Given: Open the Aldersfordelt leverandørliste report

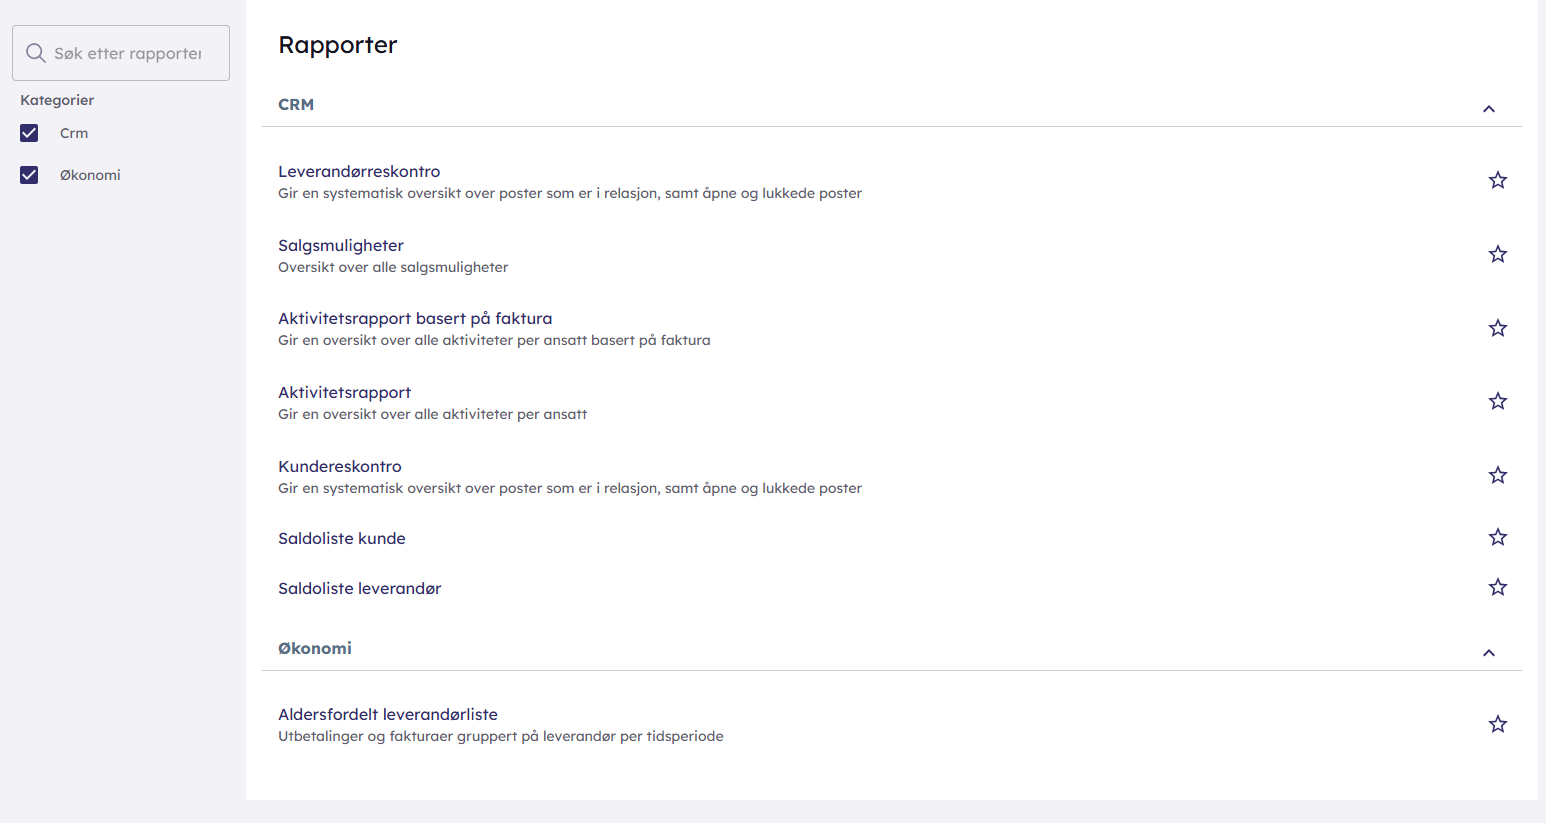Looking at the screenshot, I should (x=388, y=714).
